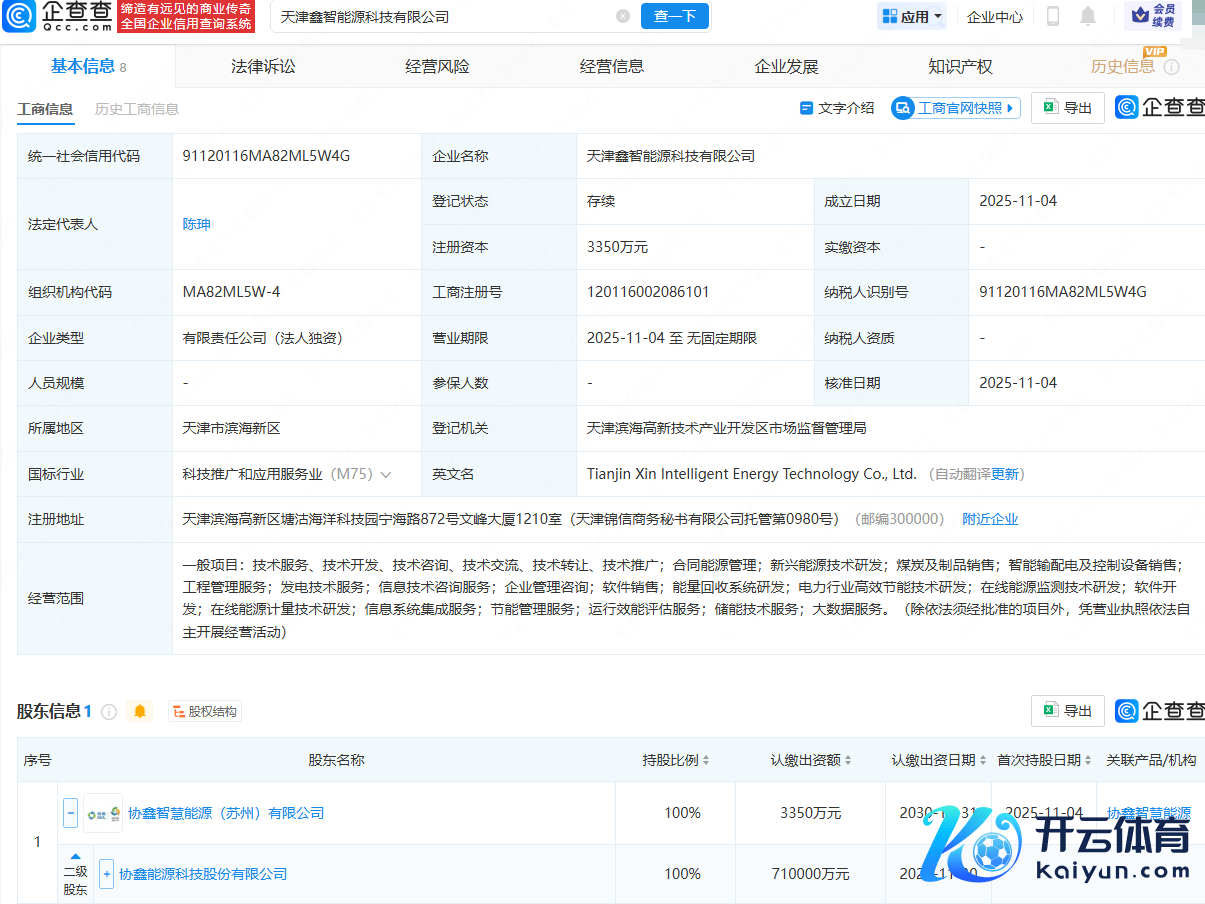Click the info icon beside 历史信息
Screen dimensions: 1205x904
point(1171,67)
